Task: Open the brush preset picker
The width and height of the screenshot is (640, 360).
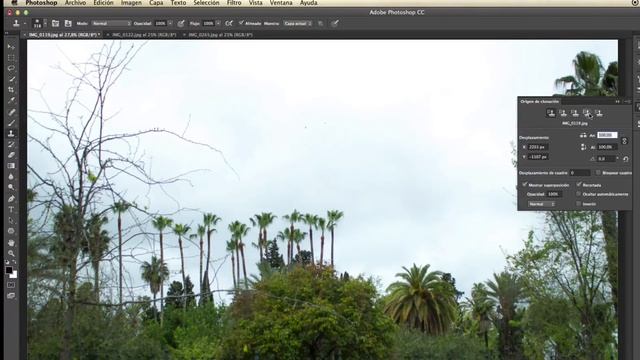Action: click(45, 24)
